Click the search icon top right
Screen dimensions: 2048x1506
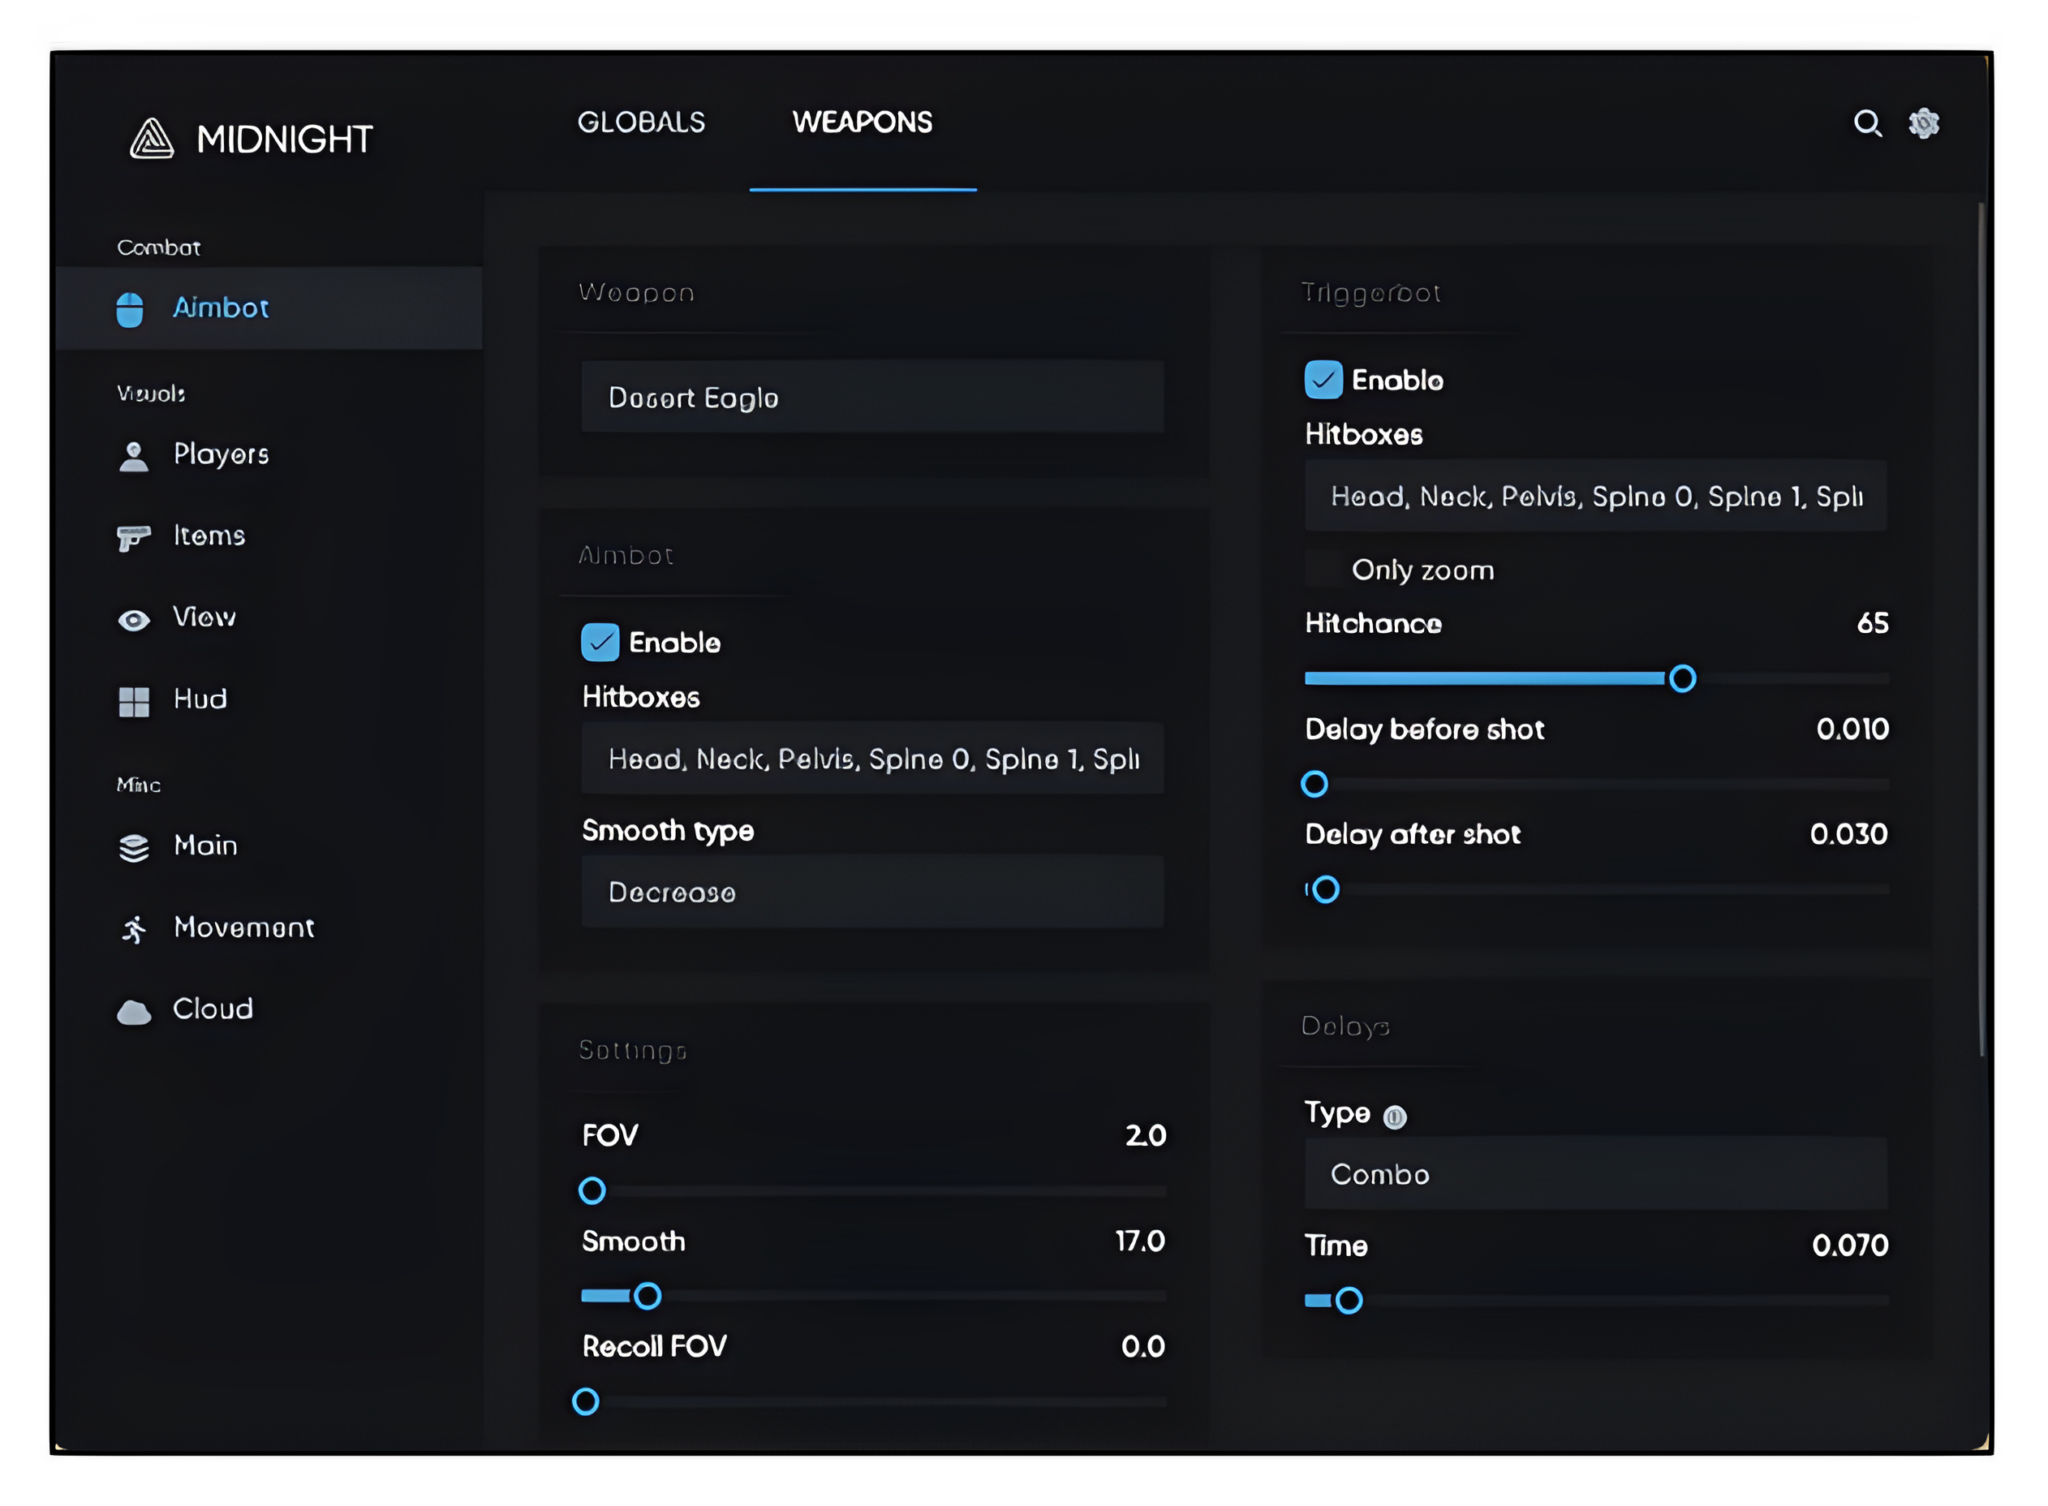click(1867, 122)
